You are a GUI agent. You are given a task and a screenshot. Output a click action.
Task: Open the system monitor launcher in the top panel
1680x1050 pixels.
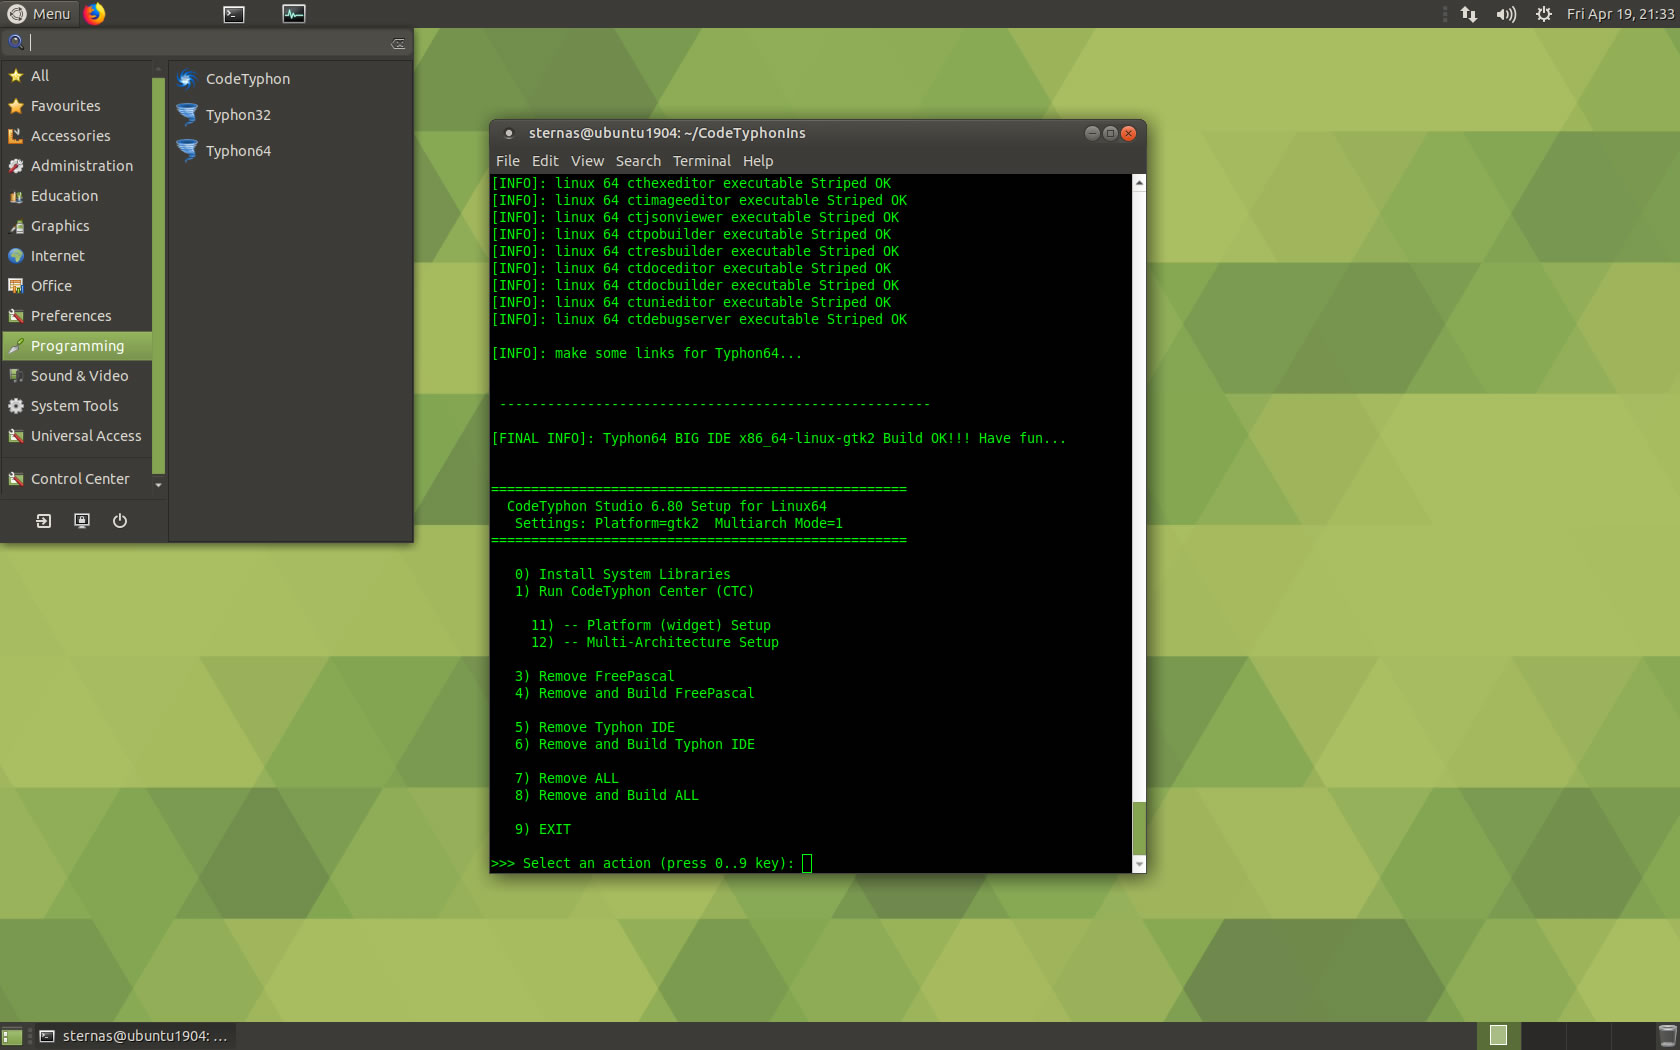pyautogui.click(x=294, y=13)
